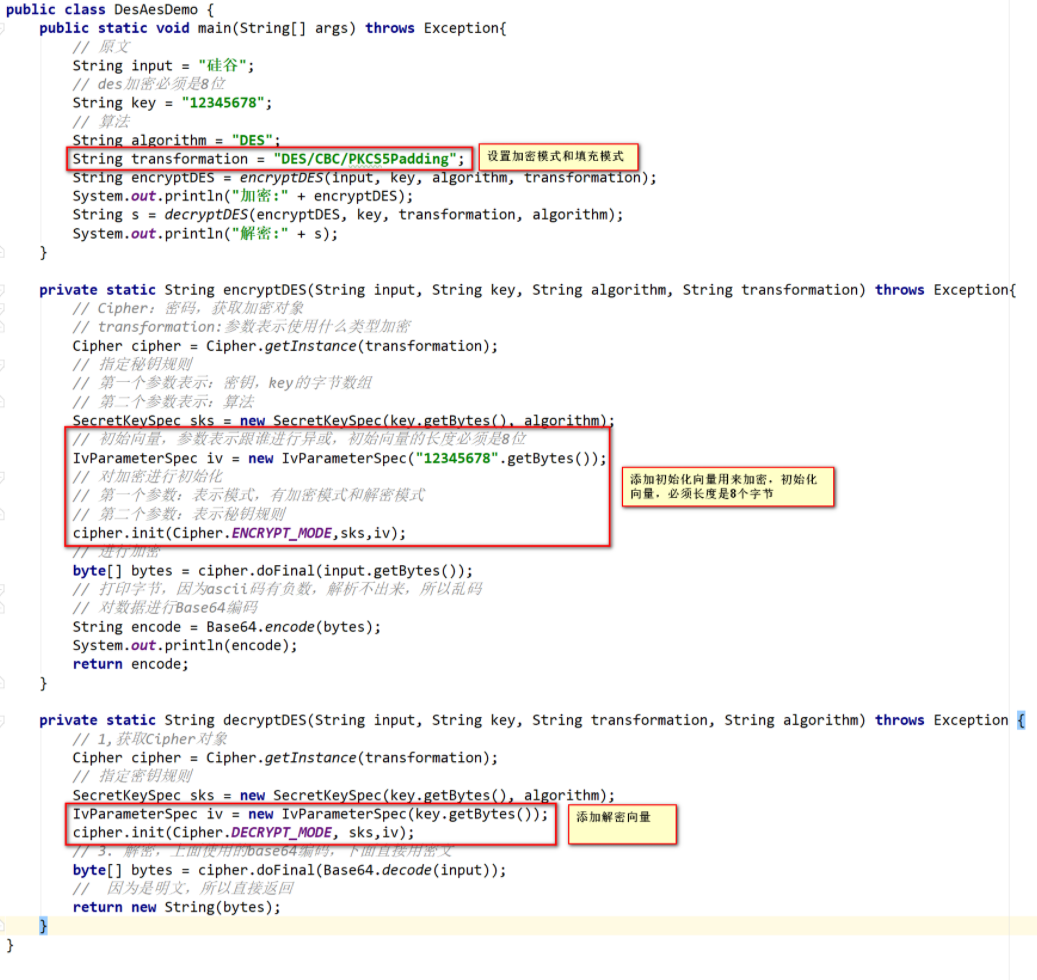1037x980 pixels.
Task: Click the encryptDES method call in main
Action: (x=281, y=177)
